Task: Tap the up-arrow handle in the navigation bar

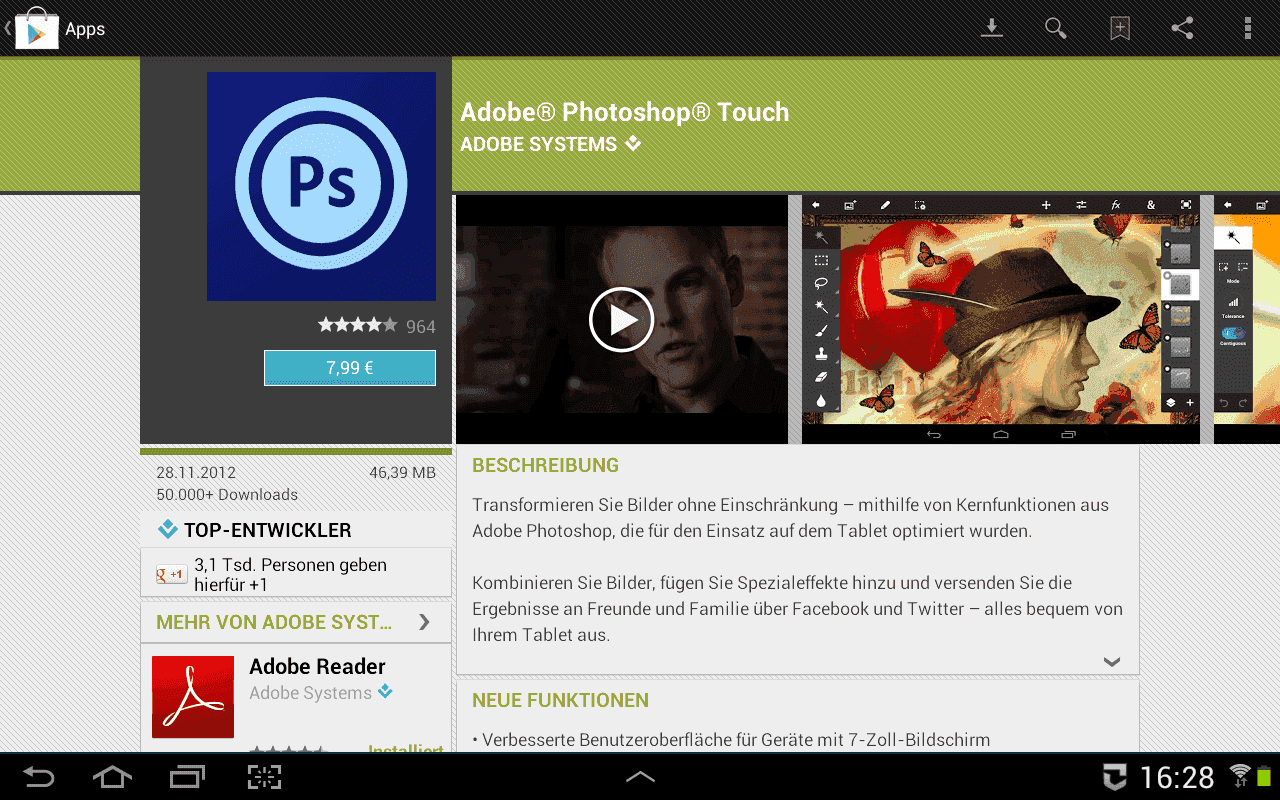Action: (x=640, y=776)
